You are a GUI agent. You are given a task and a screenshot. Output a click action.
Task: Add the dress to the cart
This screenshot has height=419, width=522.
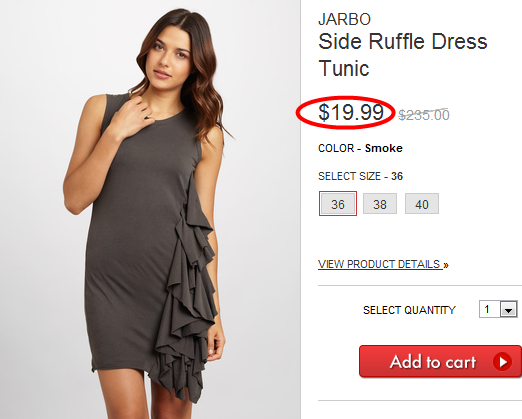(440, 361)
